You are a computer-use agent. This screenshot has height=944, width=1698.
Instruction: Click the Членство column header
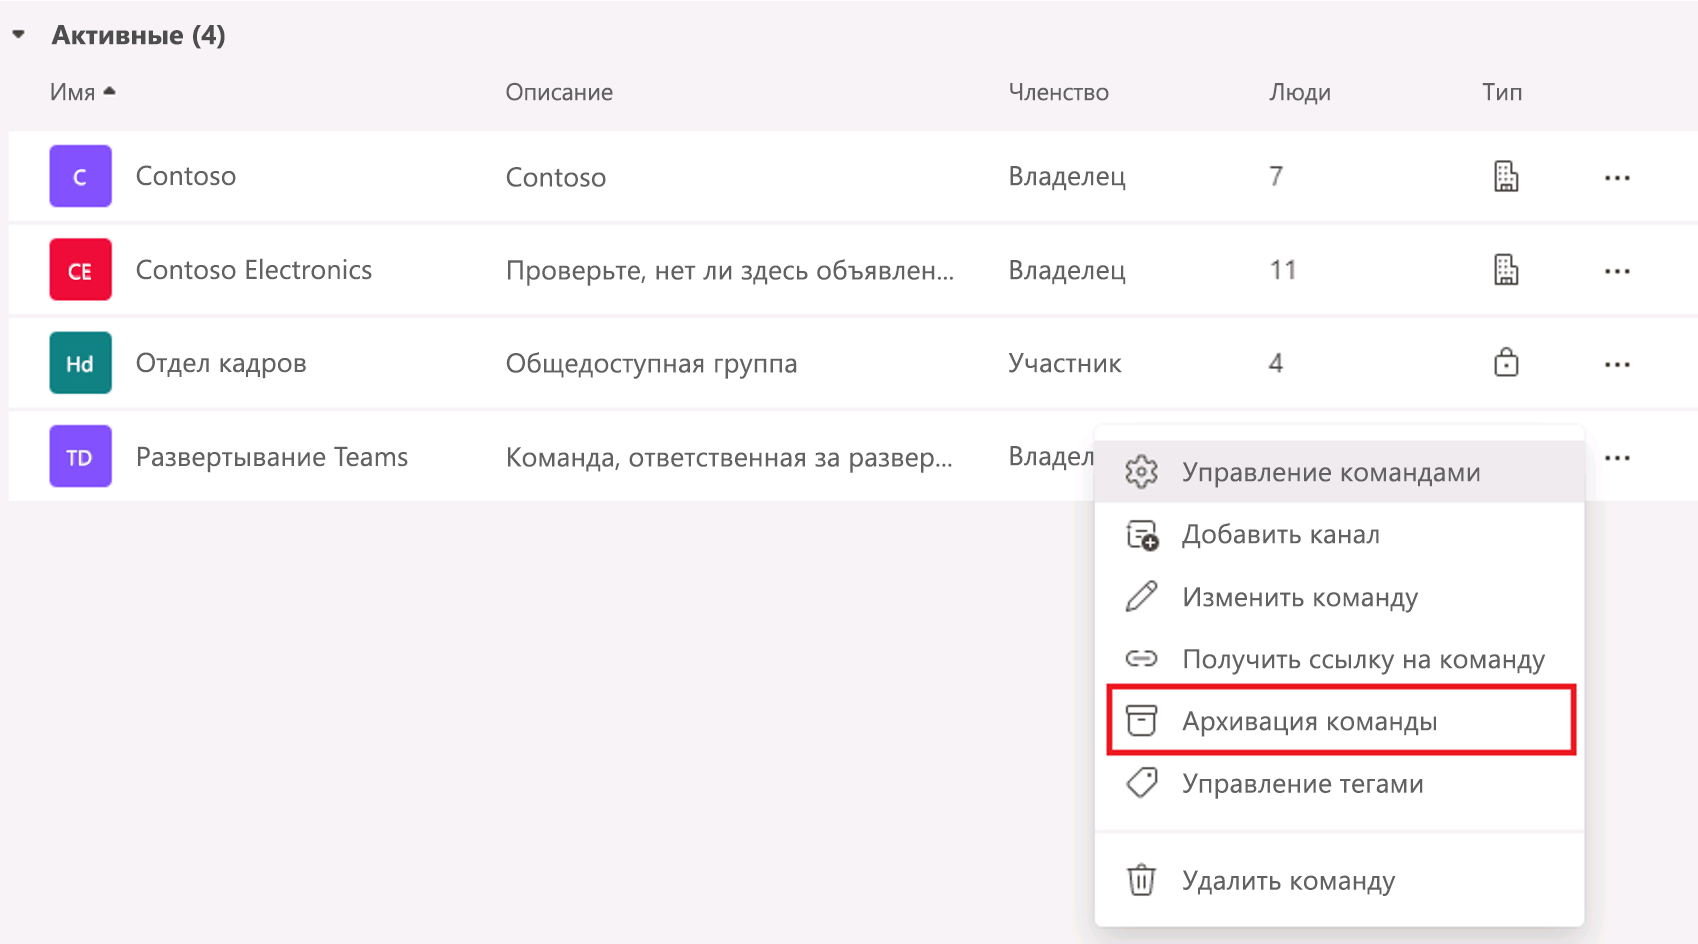pyautogui.click(x=1058, y=92)
